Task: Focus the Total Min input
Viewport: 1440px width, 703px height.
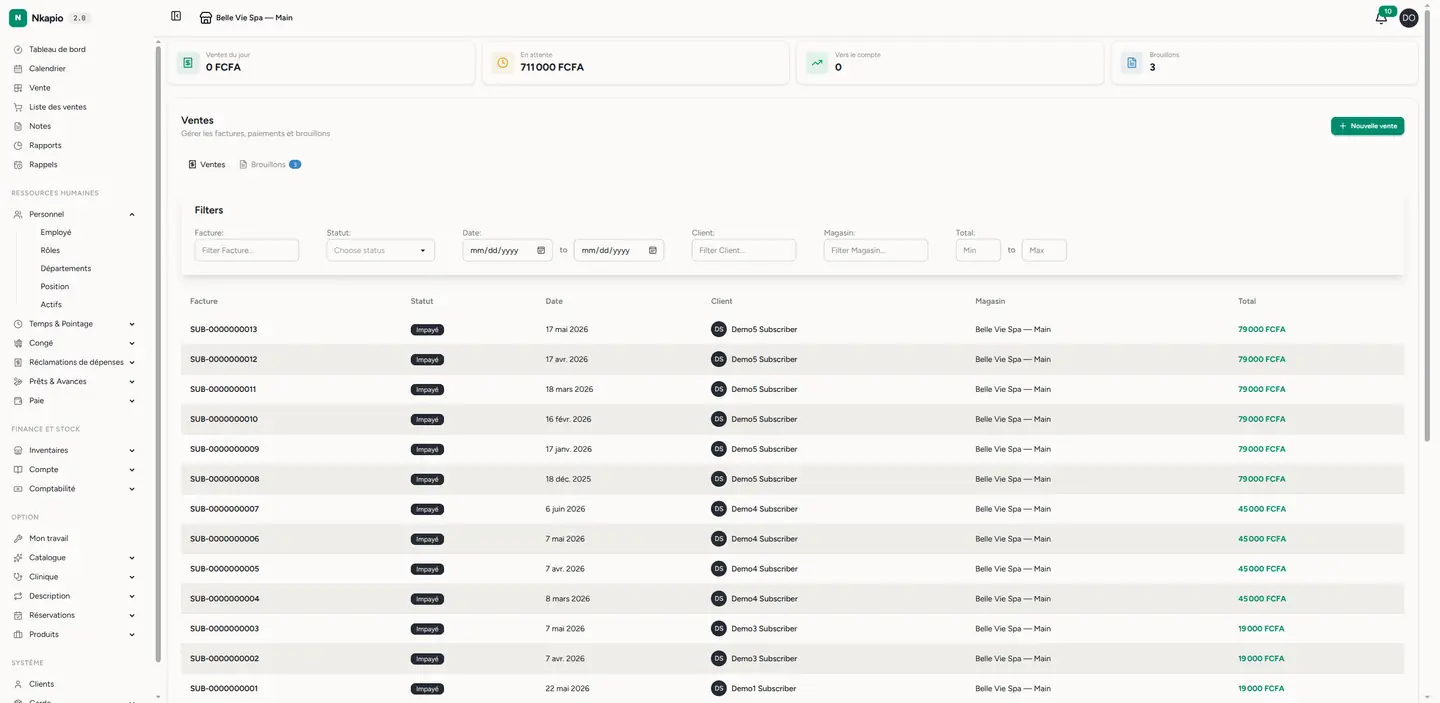Action: tap(978, 250)
